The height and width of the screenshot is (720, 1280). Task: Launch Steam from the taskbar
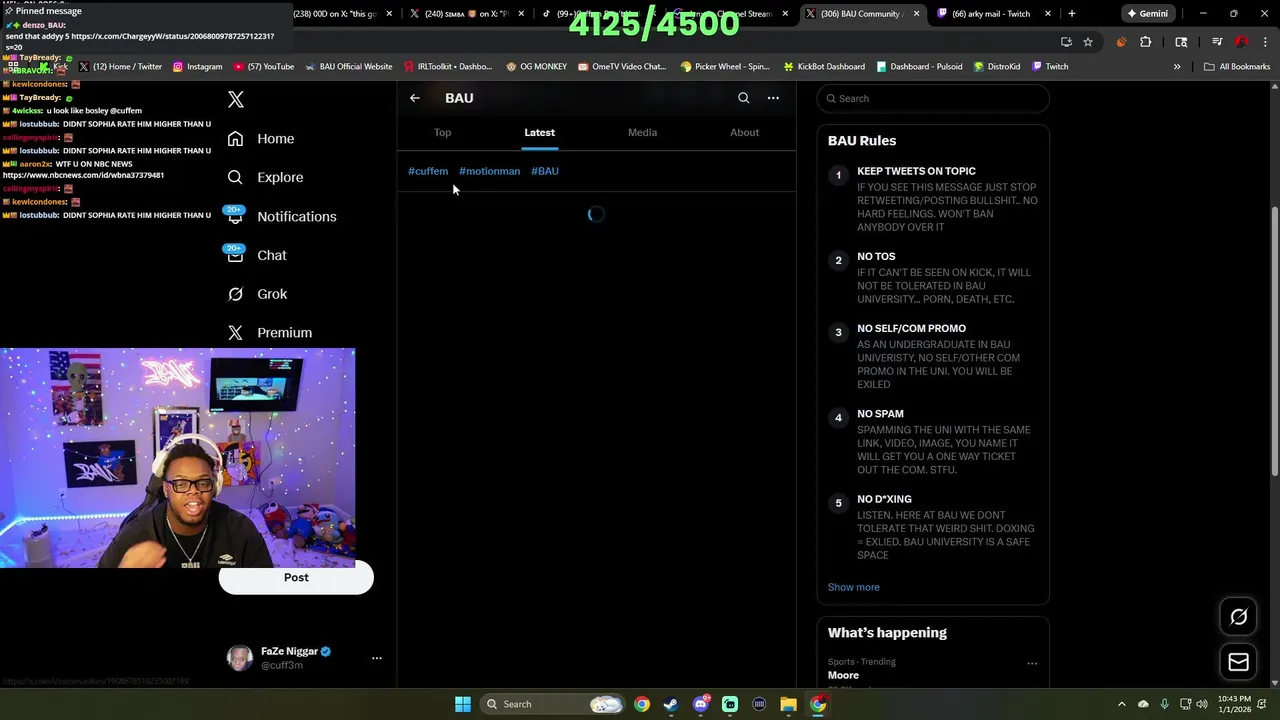[x=671, y=704]
